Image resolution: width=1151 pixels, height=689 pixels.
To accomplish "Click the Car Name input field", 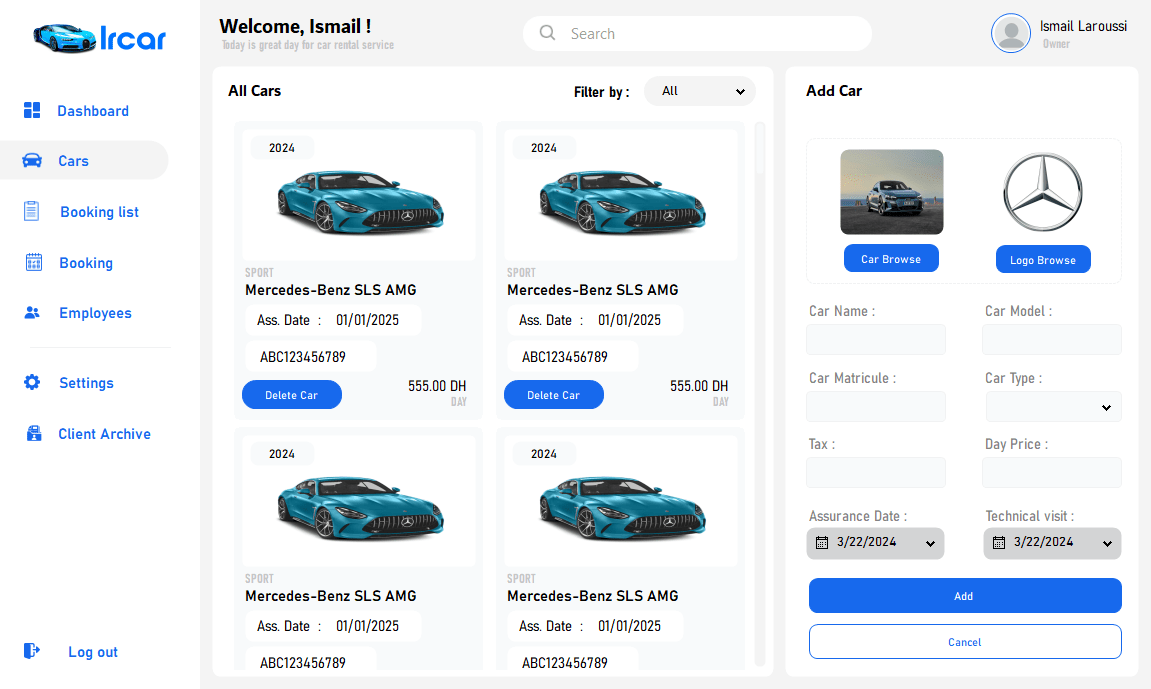I will 876,340.
